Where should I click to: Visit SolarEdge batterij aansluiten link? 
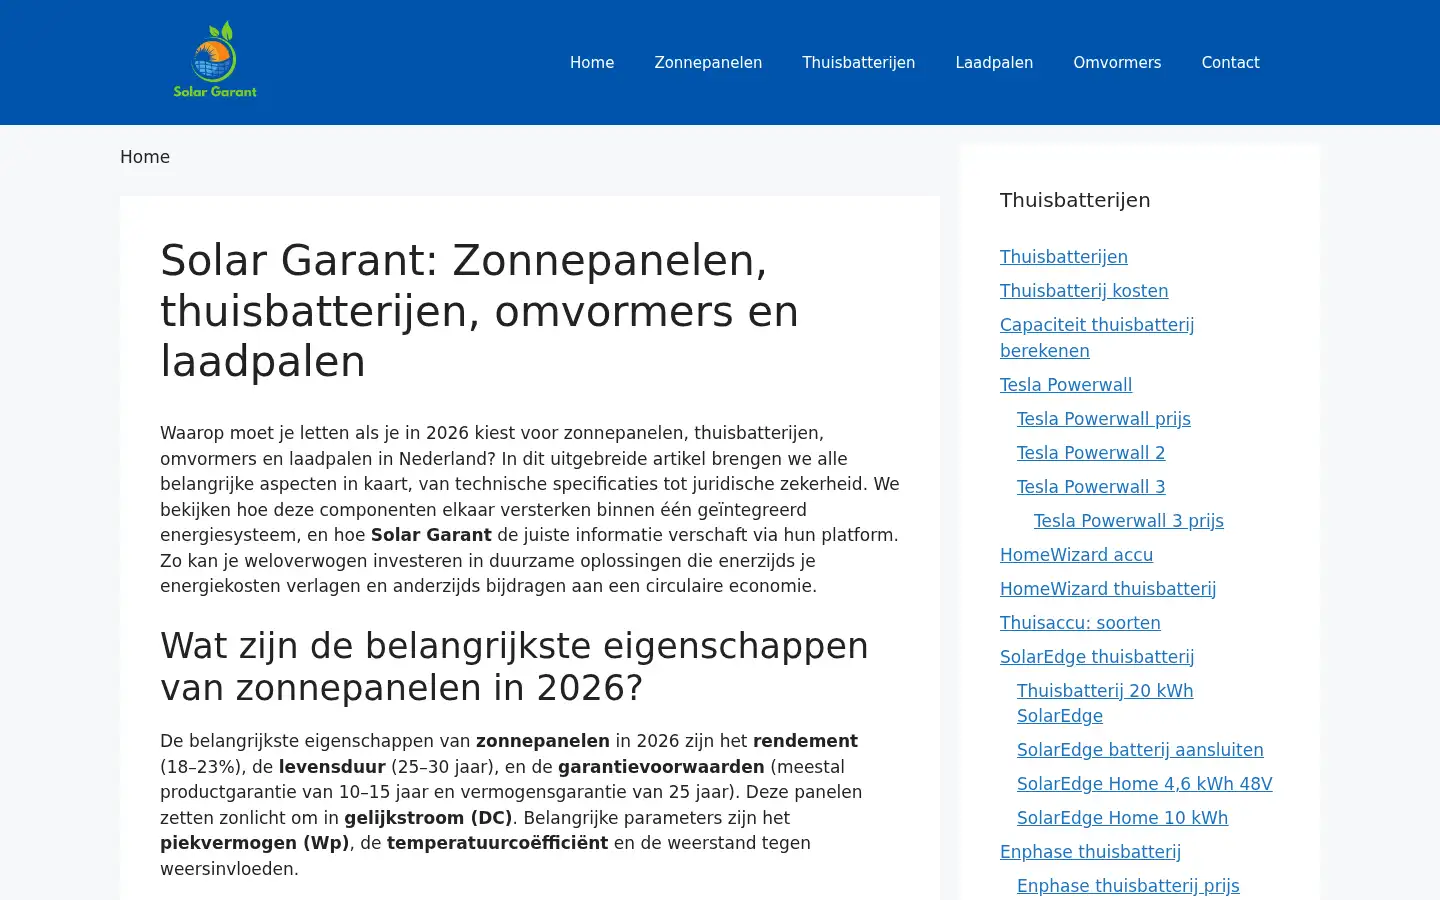click(1140, 750)
